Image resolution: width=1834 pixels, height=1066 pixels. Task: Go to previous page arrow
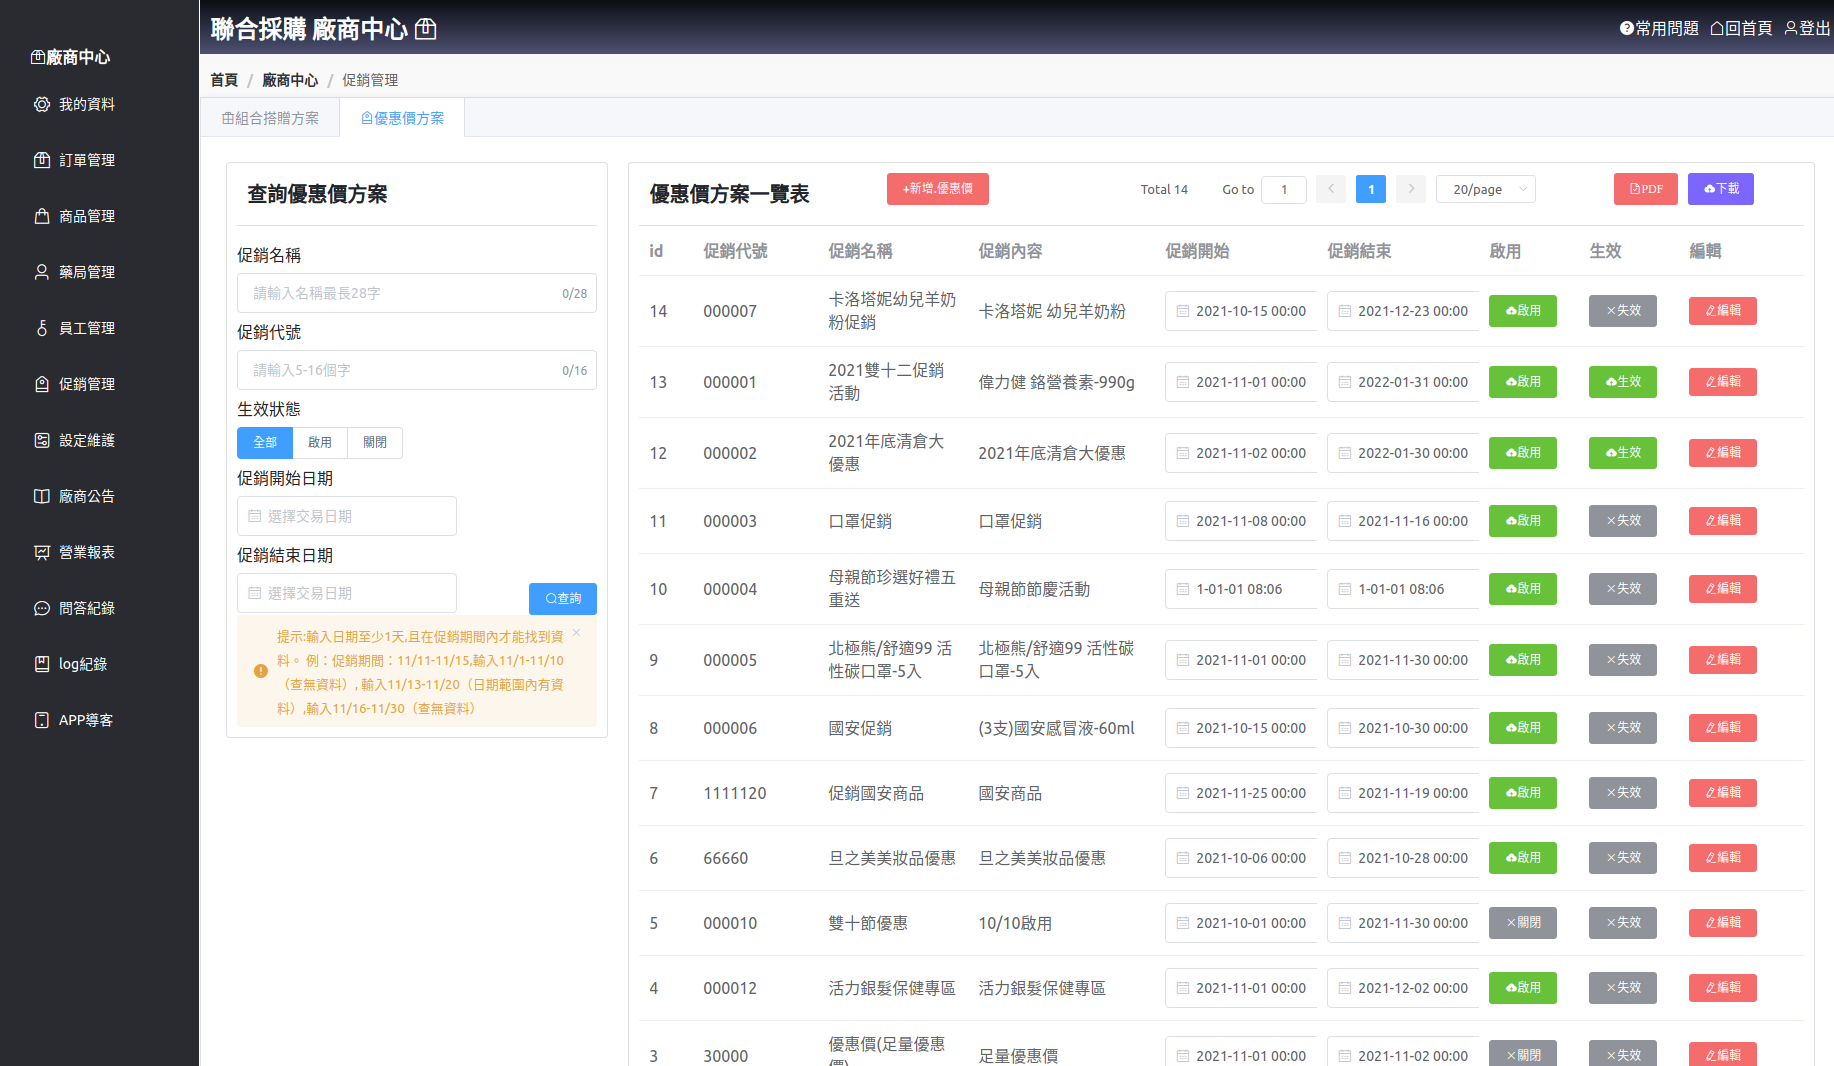(x=1331, y=189)
